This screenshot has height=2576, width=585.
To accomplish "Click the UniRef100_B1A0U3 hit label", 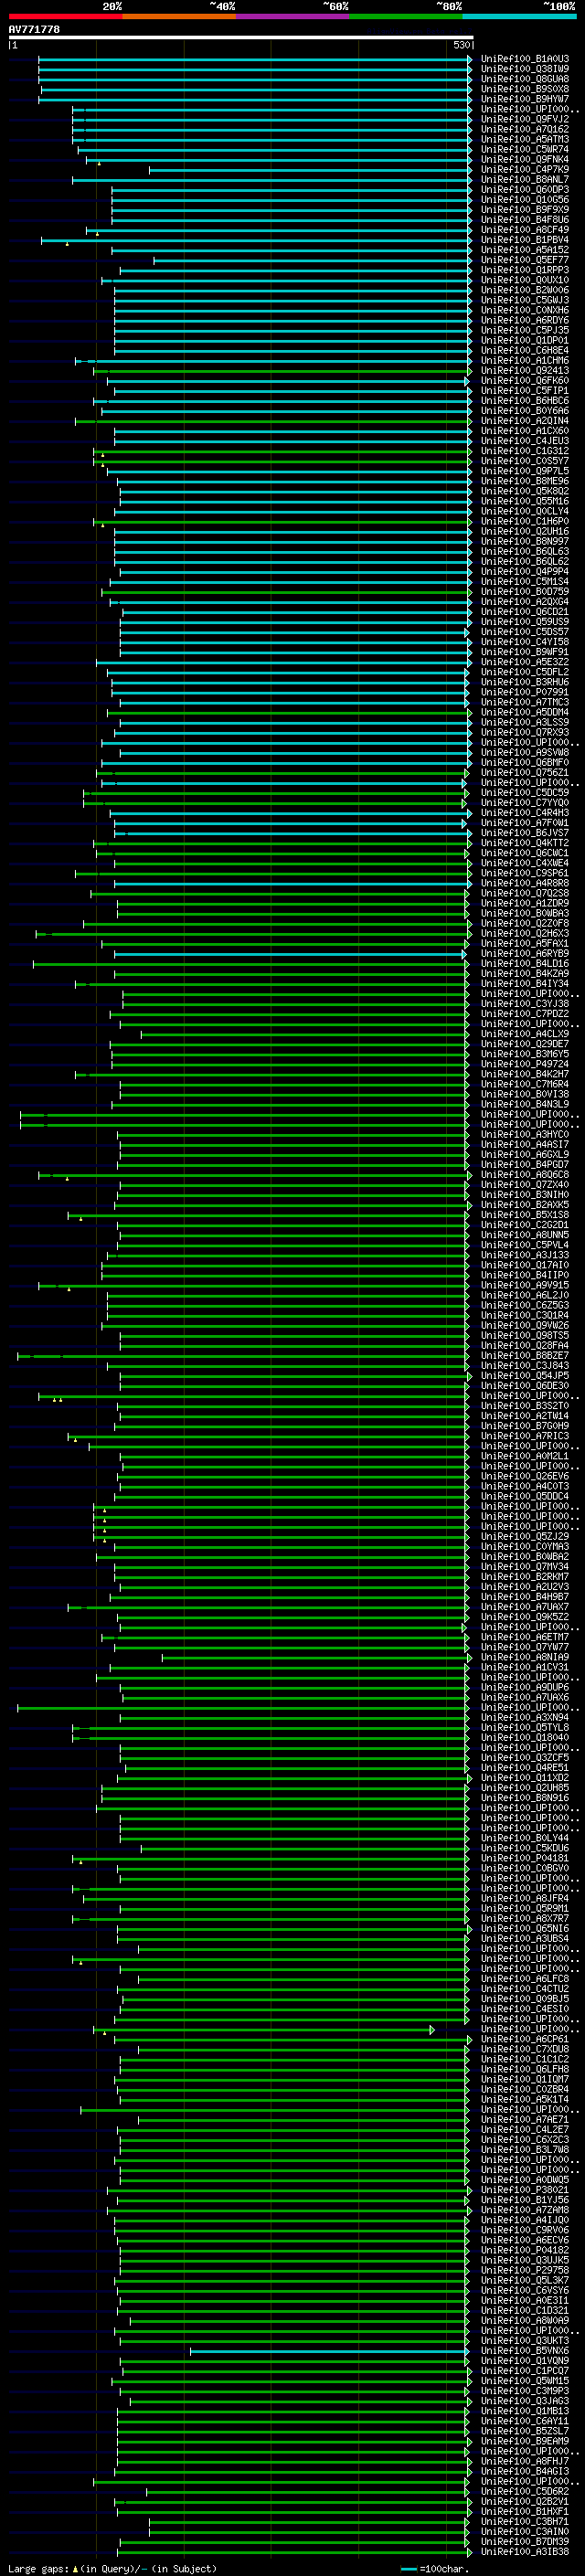I will (525, 59).
